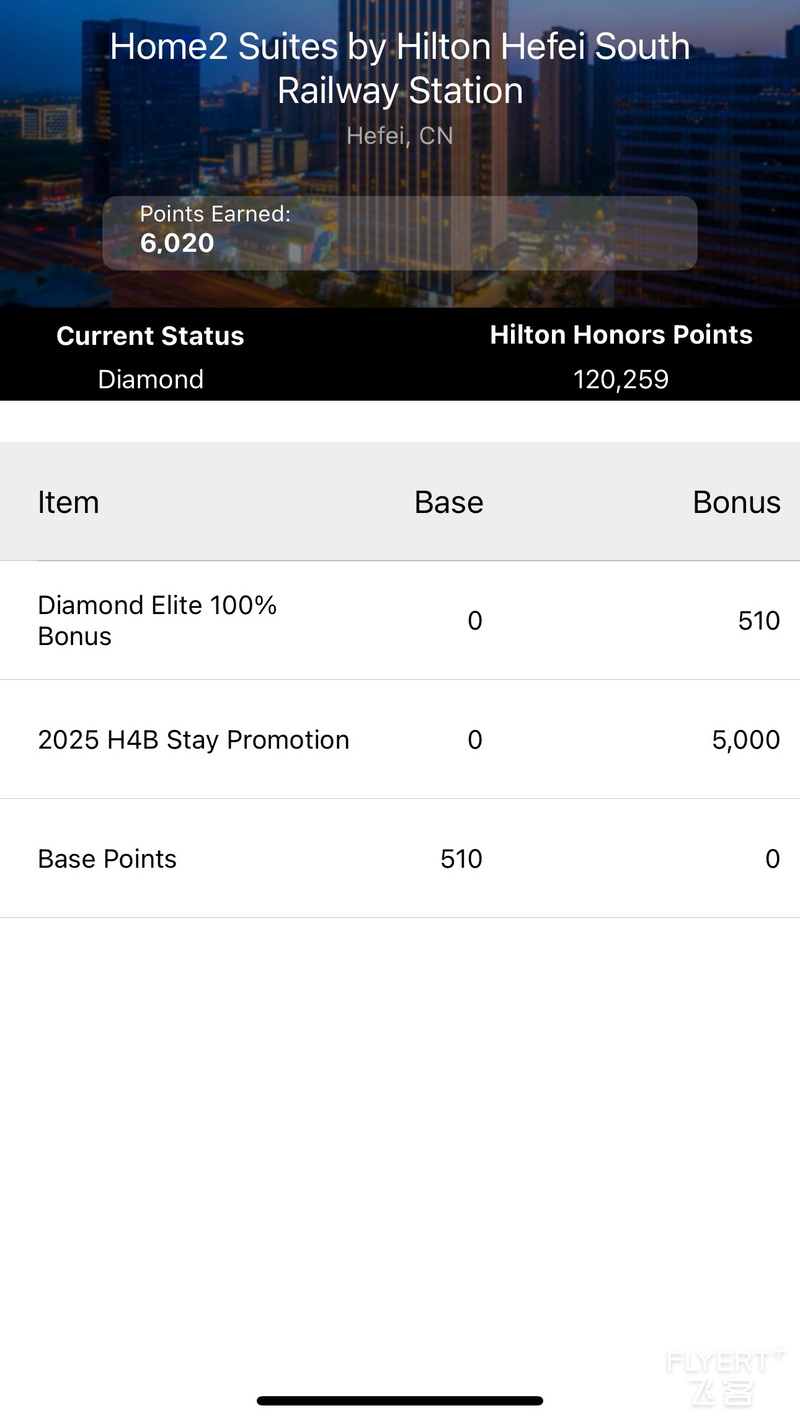Select the 2025 H4B Stay Promotion row
The height and width of the screenshot is (1421, 800).
pyautogui.click(x=400, y=739)
